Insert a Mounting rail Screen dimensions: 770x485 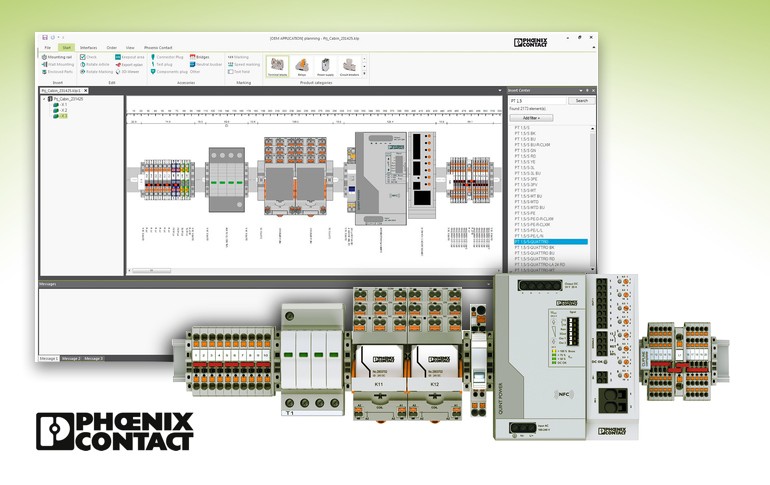tap(57, 57)
